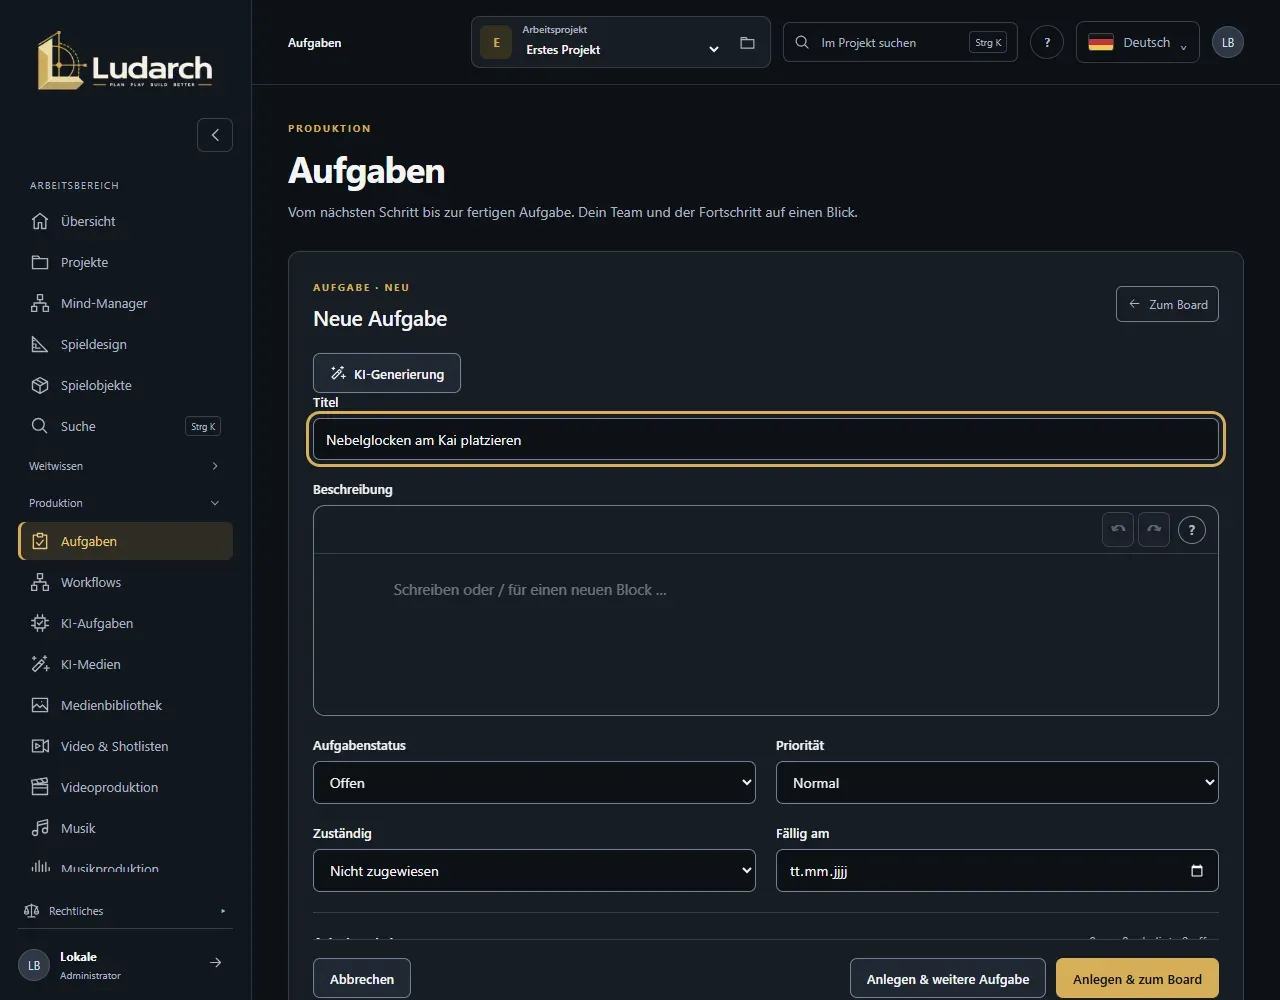
Task: Undo in the description editor
Action: (x=1118, y=530)
